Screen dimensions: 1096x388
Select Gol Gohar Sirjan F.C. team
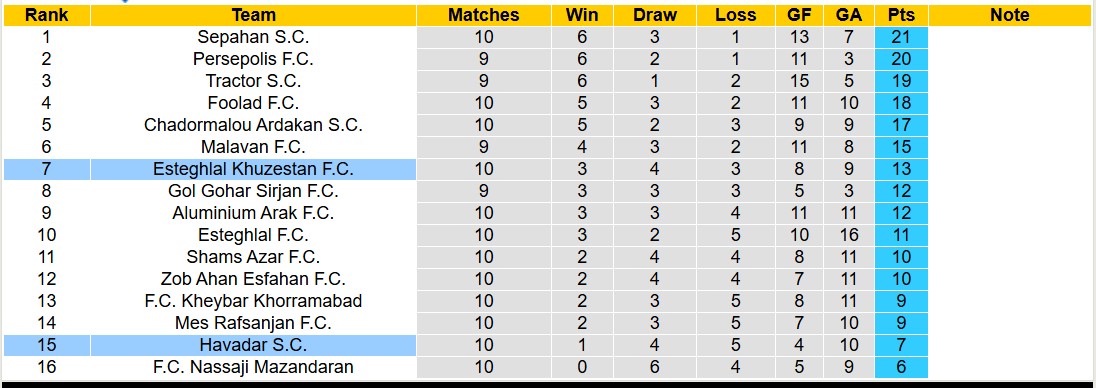253,191
